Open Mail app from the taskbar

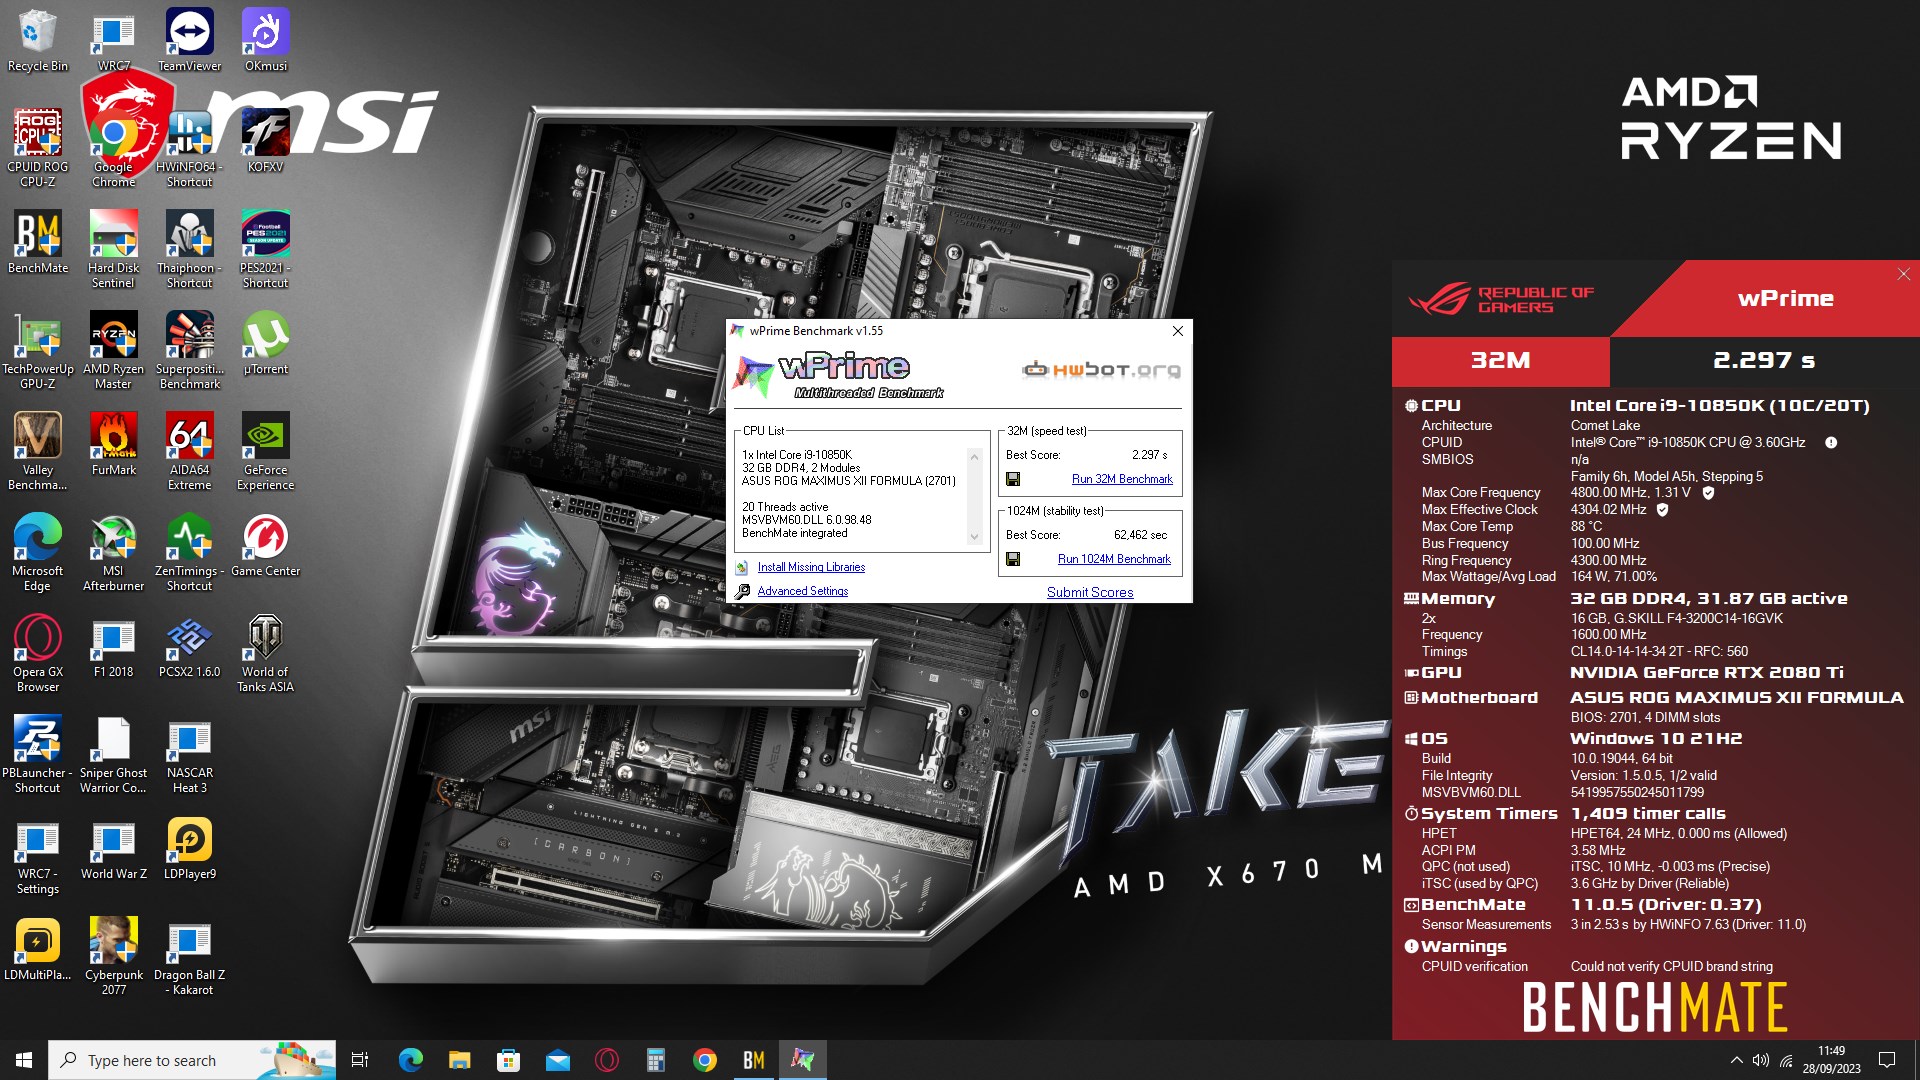tap(557, 1060)
